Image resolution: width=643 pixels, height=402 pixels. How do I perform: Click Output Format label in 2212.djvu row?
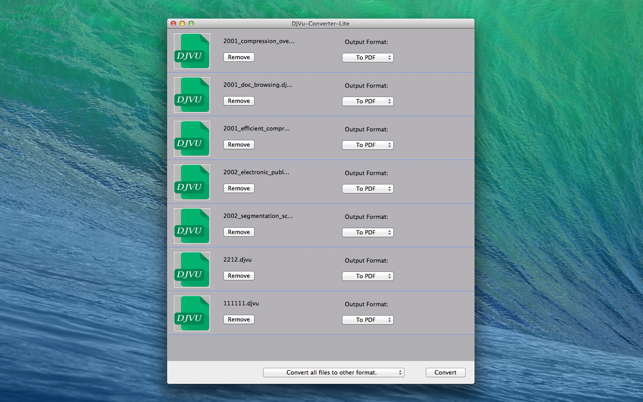click(366, 260)
